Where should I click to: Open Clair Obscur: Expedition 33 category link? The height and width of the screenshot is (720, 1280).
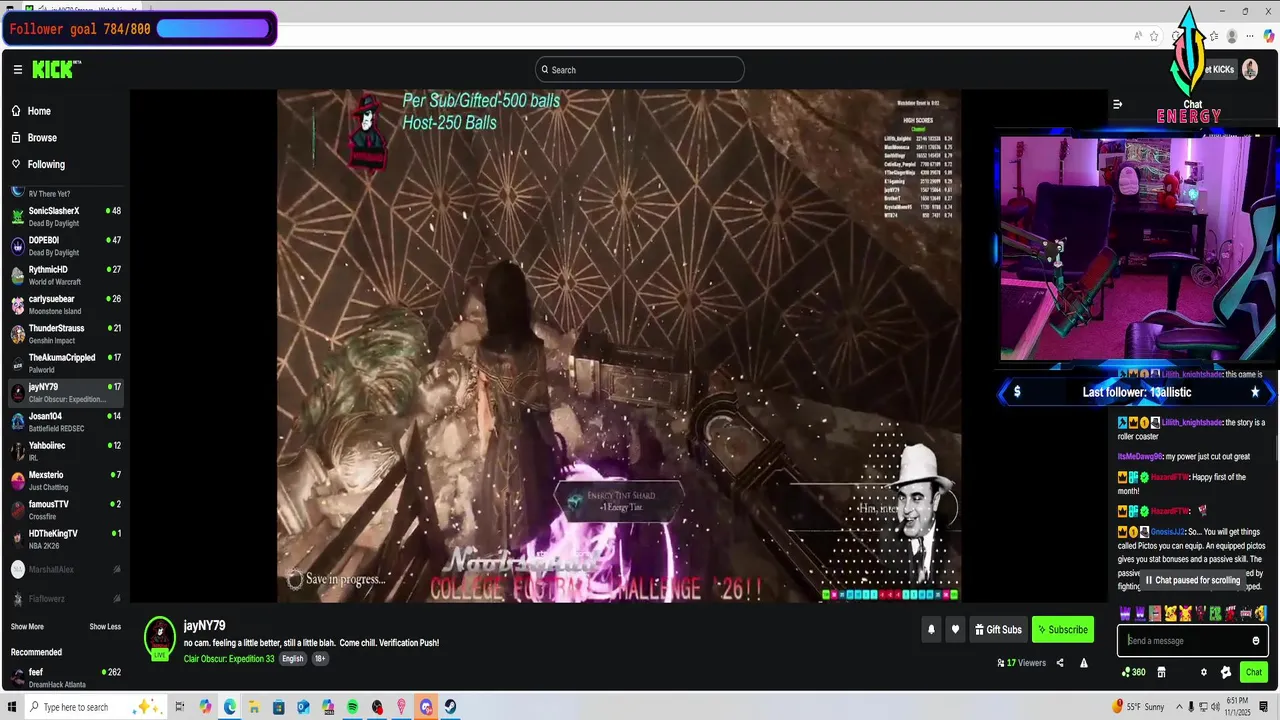click(x=229, y=659)
